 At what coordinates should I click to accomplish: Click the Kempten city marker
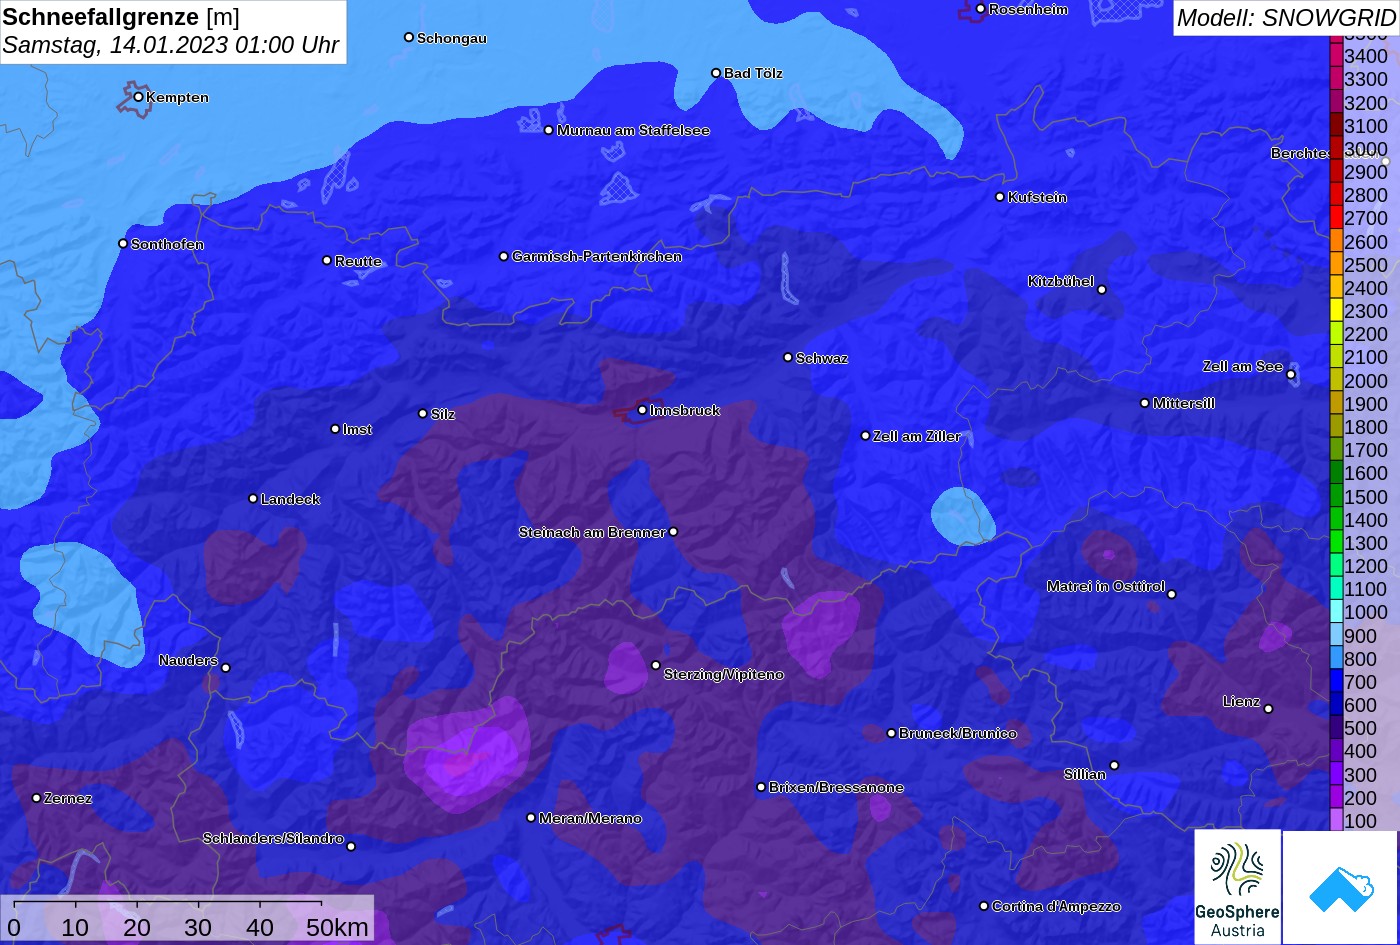coord(138,97)
